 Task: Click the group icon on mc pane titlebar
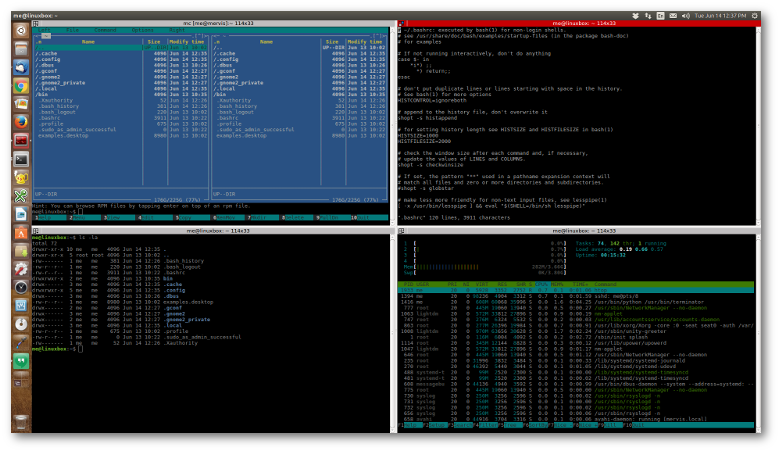[36, 23]
